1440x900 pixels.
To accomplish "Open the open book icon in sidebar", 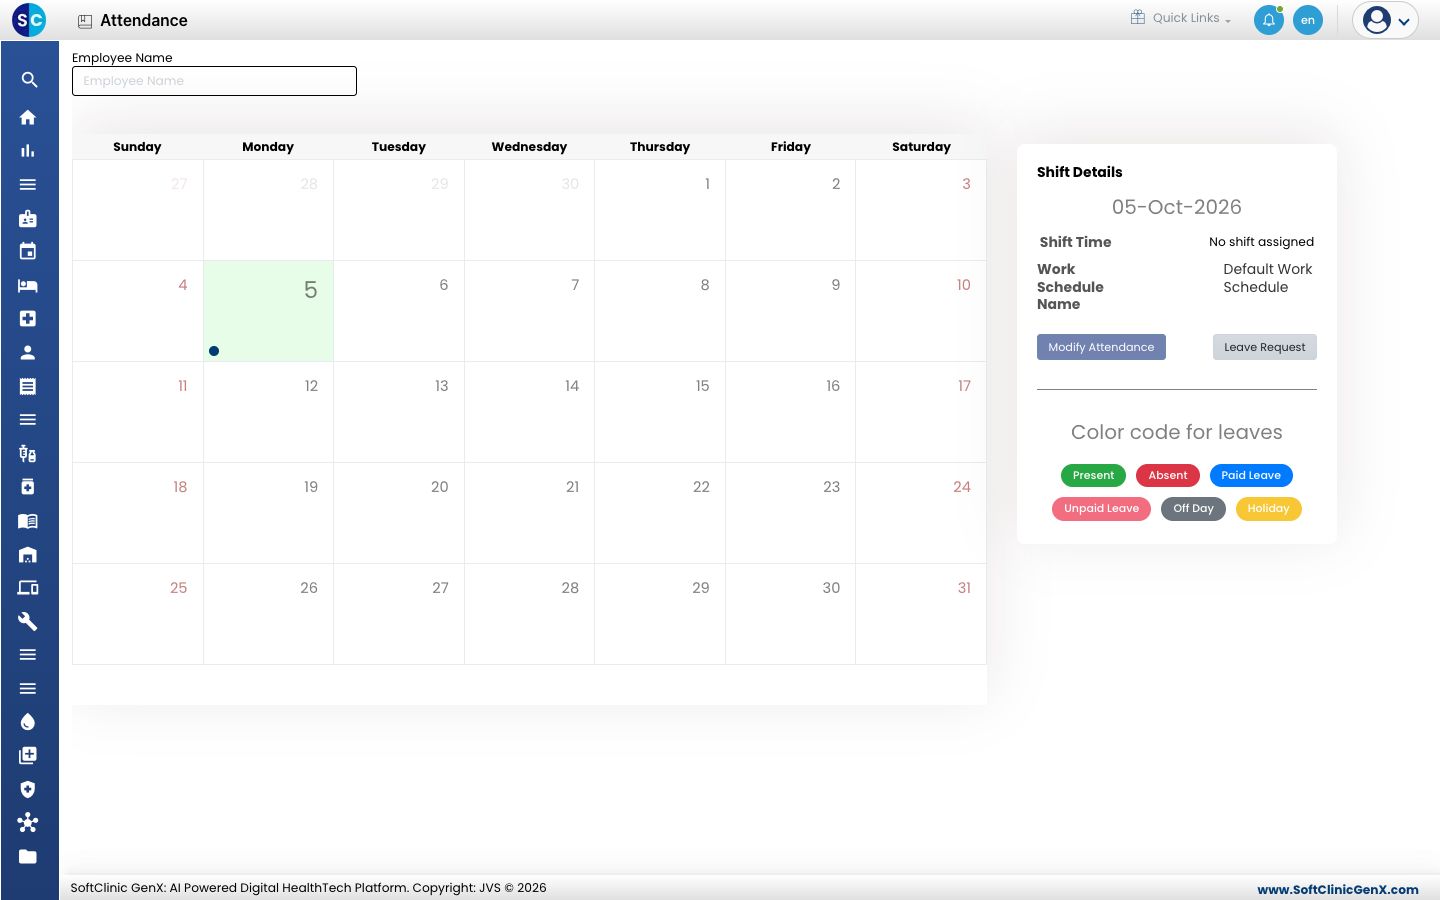I will [28, 520].
